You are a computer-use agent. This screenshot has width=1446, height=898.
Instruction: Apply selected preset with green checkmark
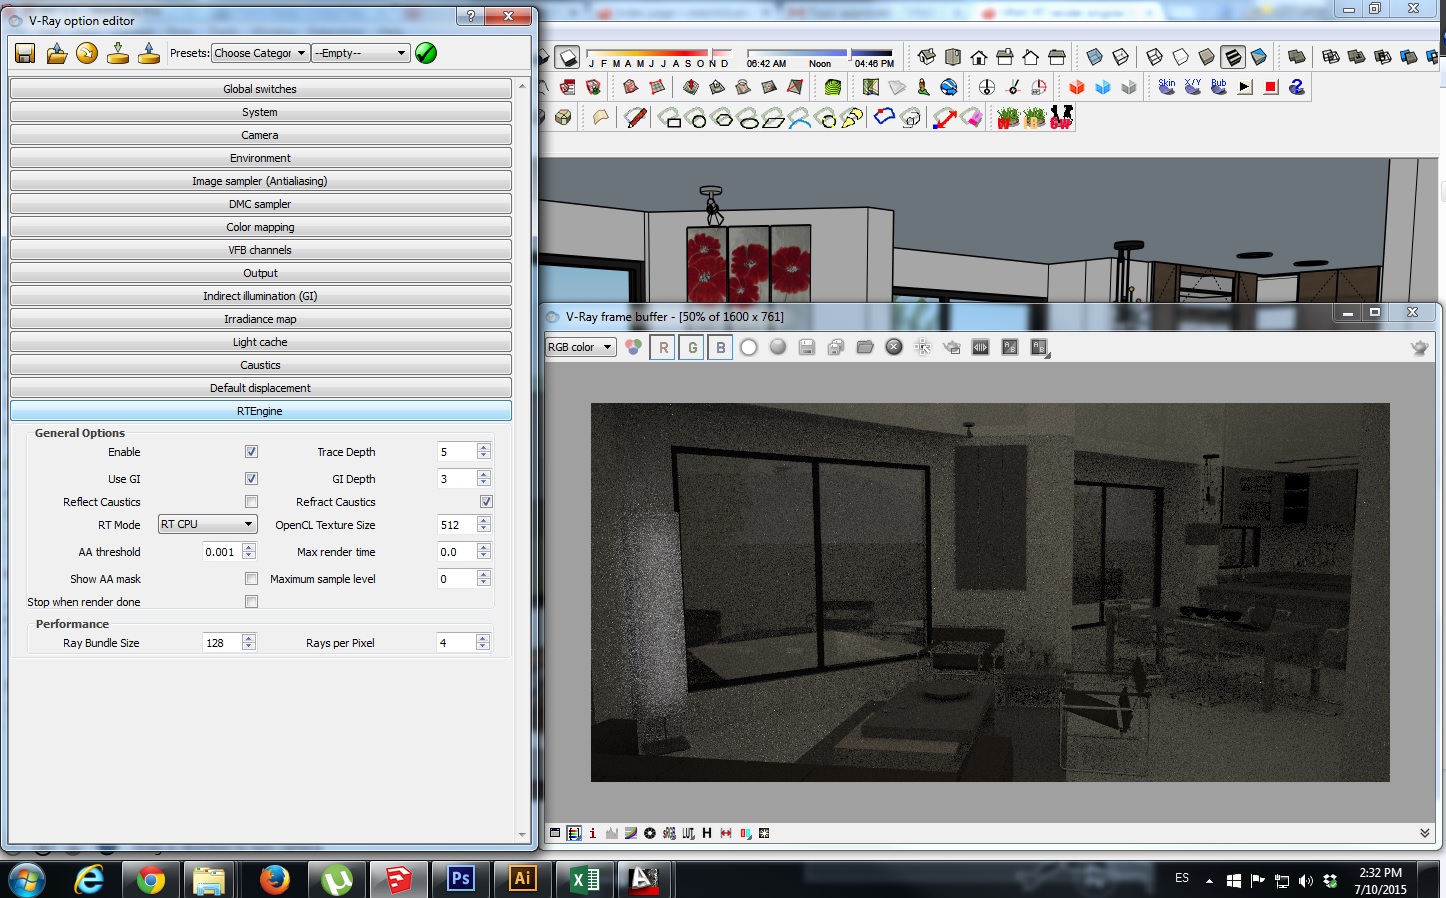pyautogui.click(x=426, y=53)
